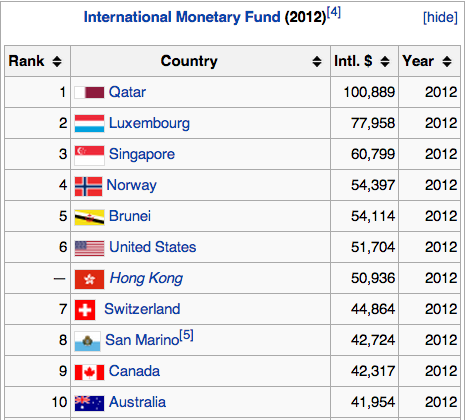
Task: Click the Switzerland flag icon
Action: tap(85, 310)
